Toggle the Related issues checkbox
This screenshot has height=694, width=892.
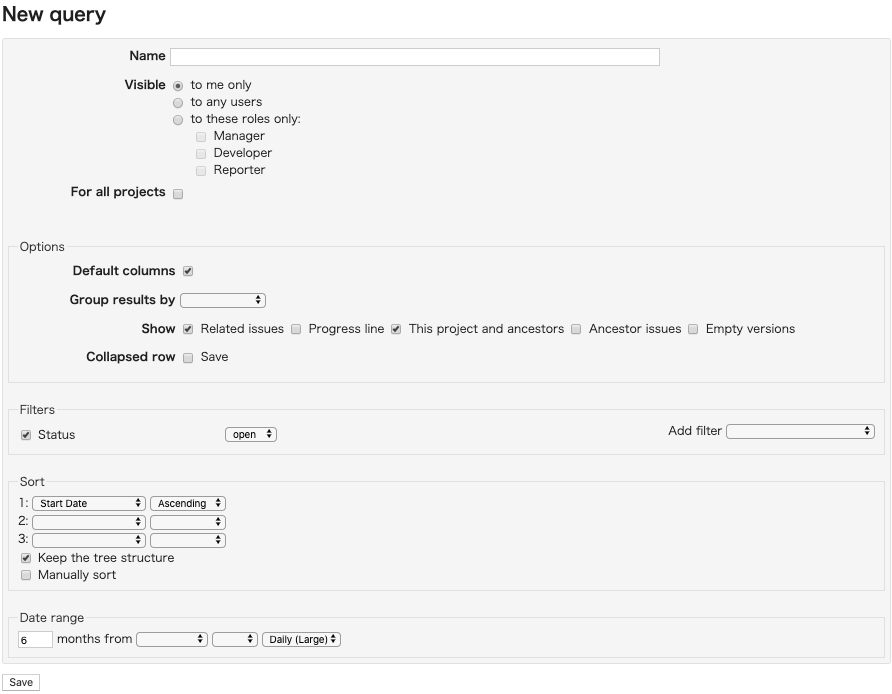[x=188, y=329]
